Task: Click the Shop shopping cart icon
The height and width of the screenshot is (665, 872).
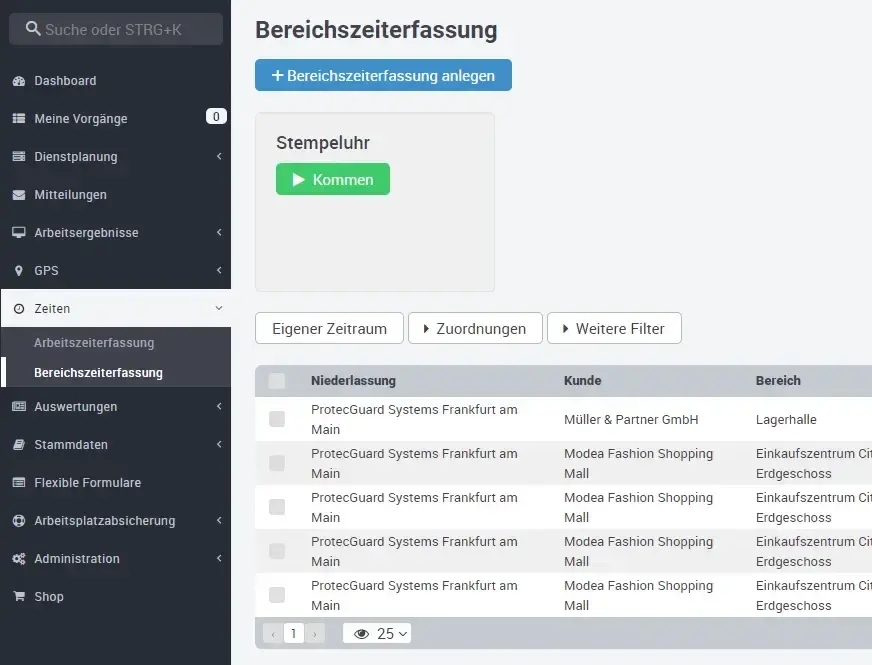Action: tap(18, 597)
